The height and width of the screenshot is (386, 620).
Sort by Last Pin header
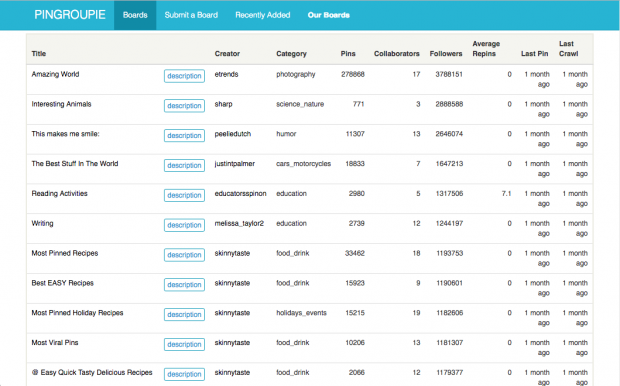(535, 54)
